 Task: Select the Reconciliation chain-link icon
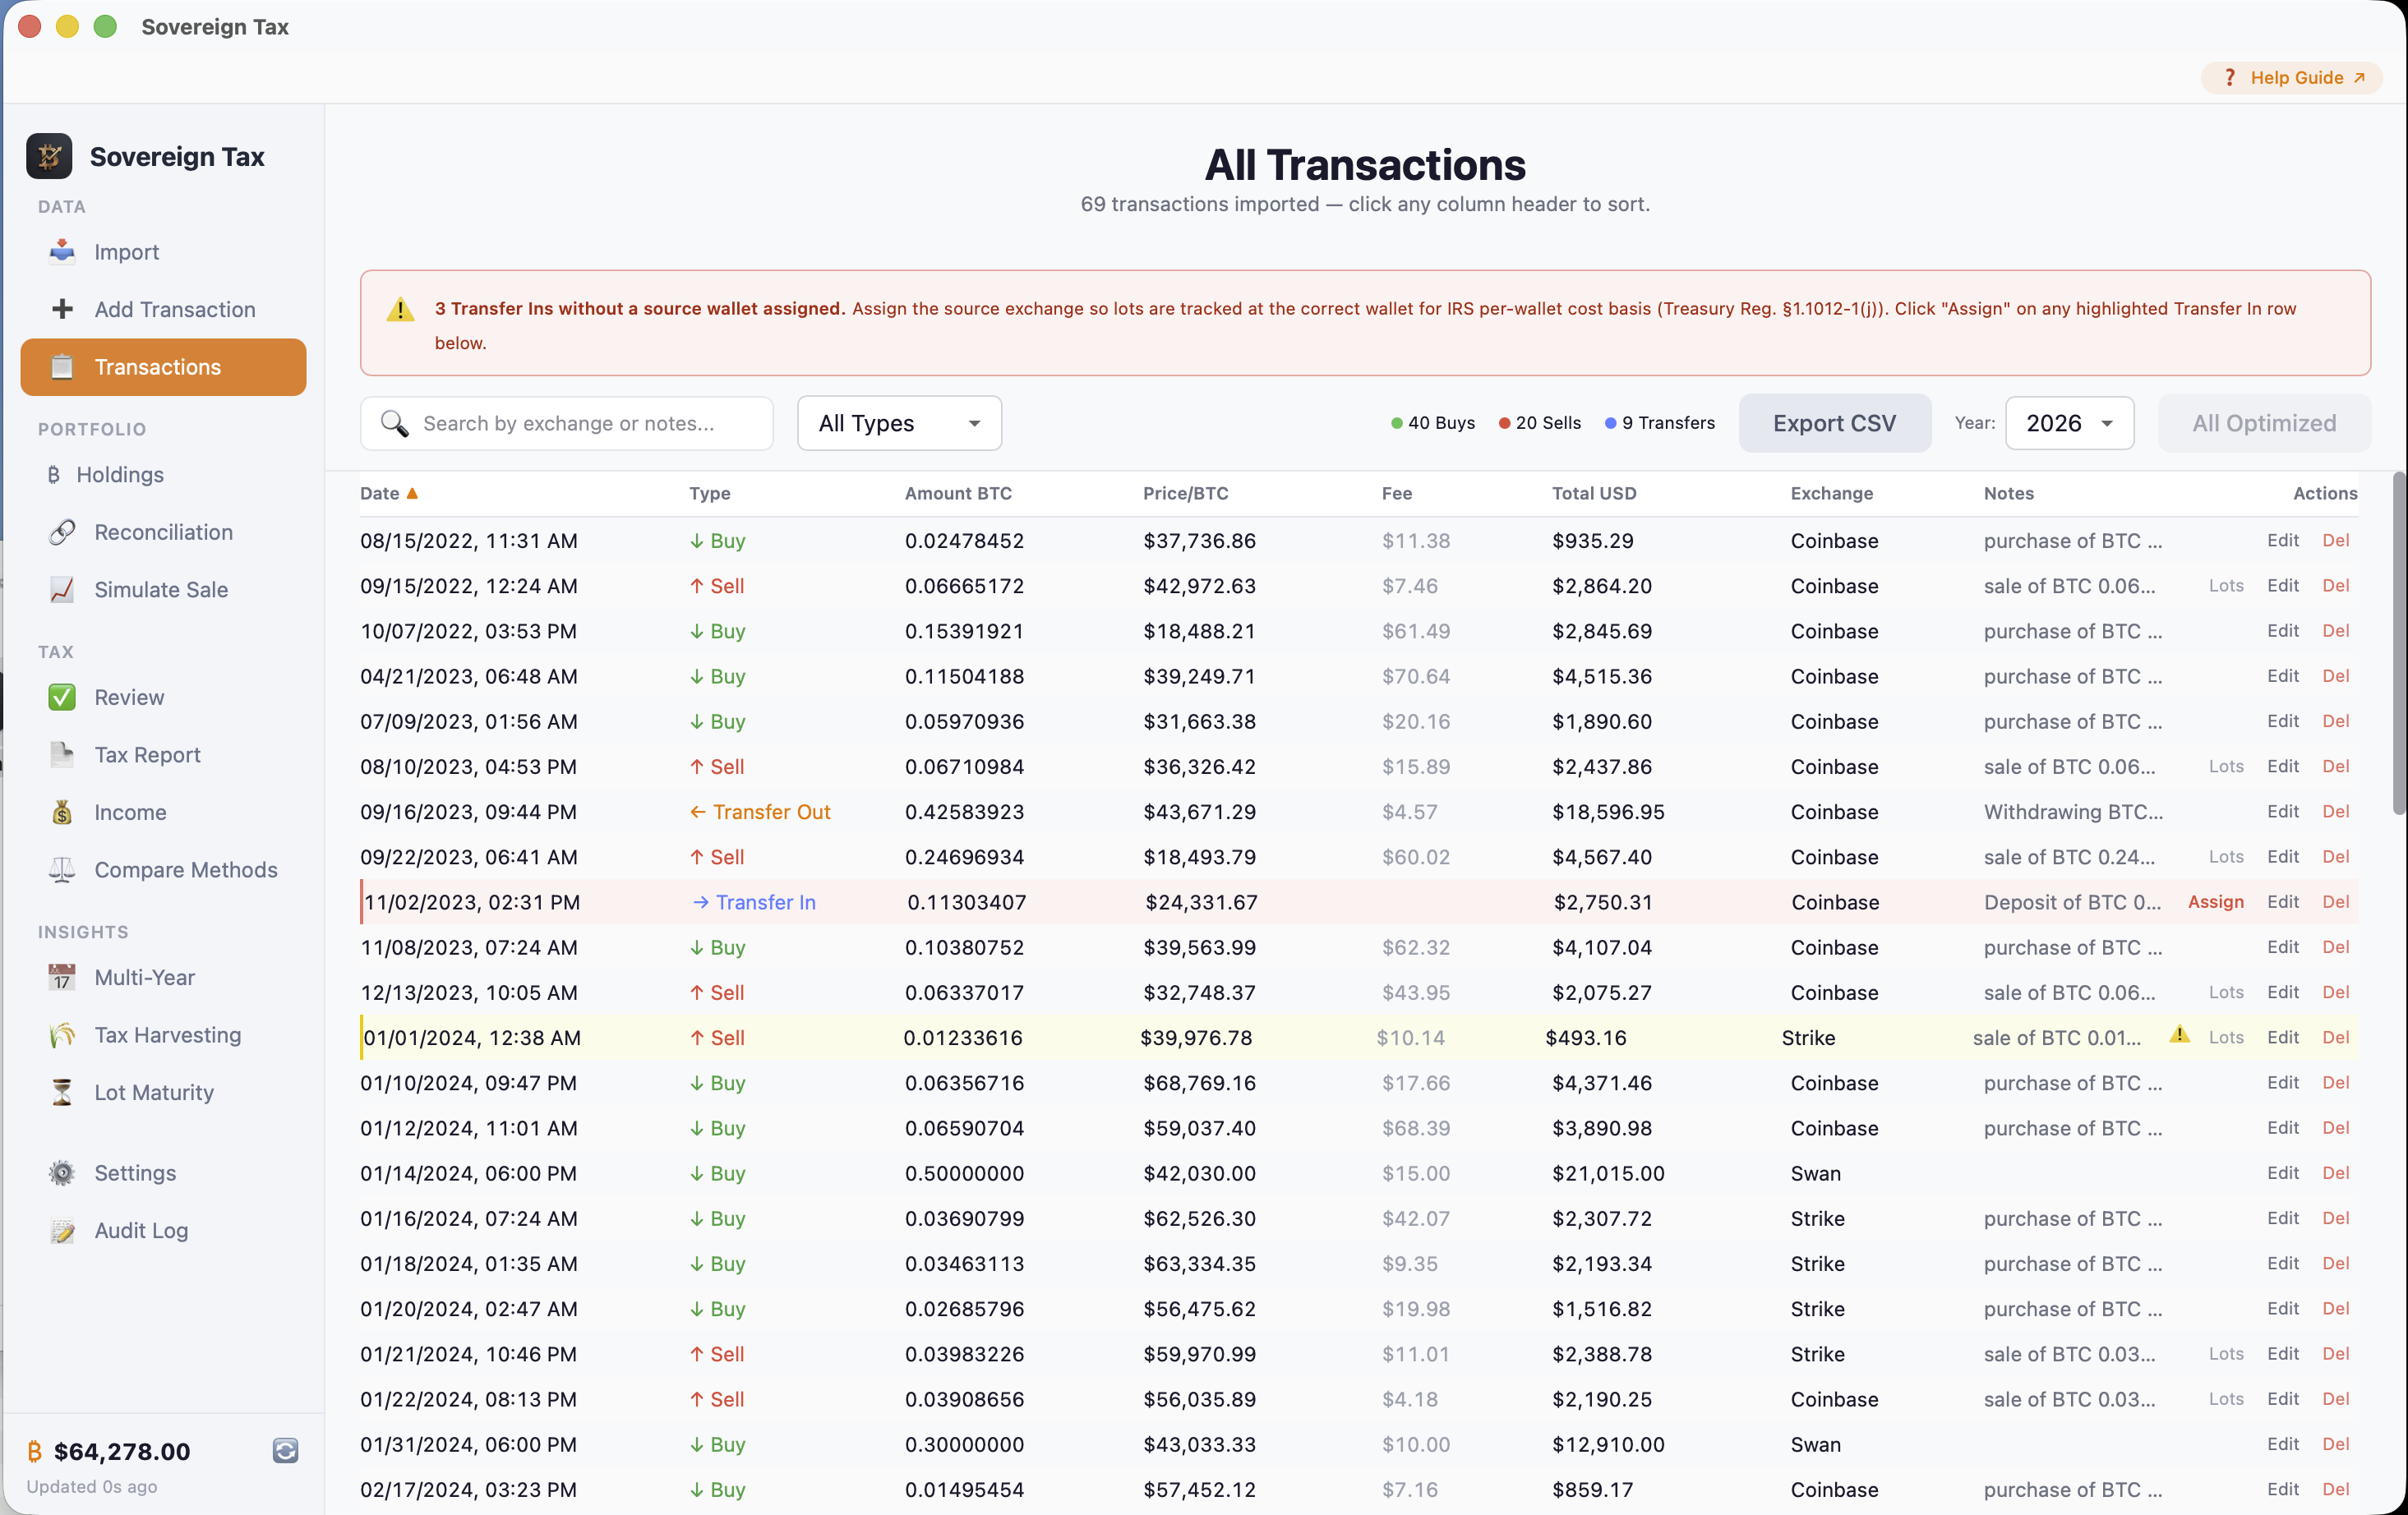pos(62,532)
